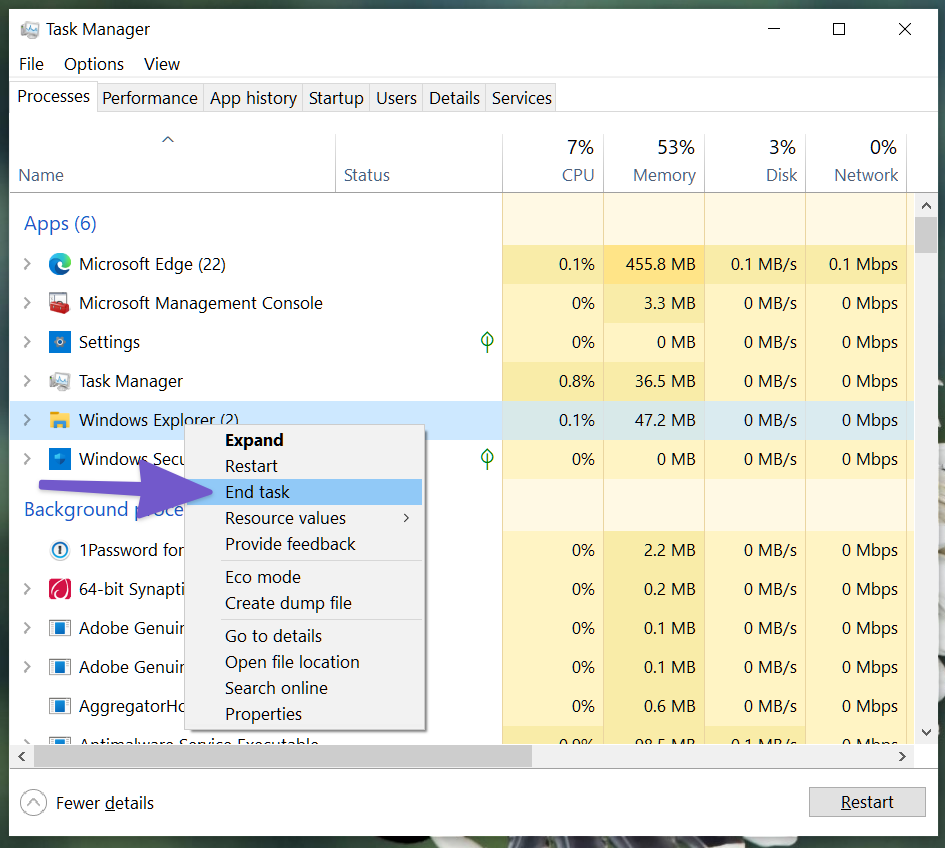This screenshot has height=848, width=945.
Task: Open the View menu
Action: click(x=162, y=64)
